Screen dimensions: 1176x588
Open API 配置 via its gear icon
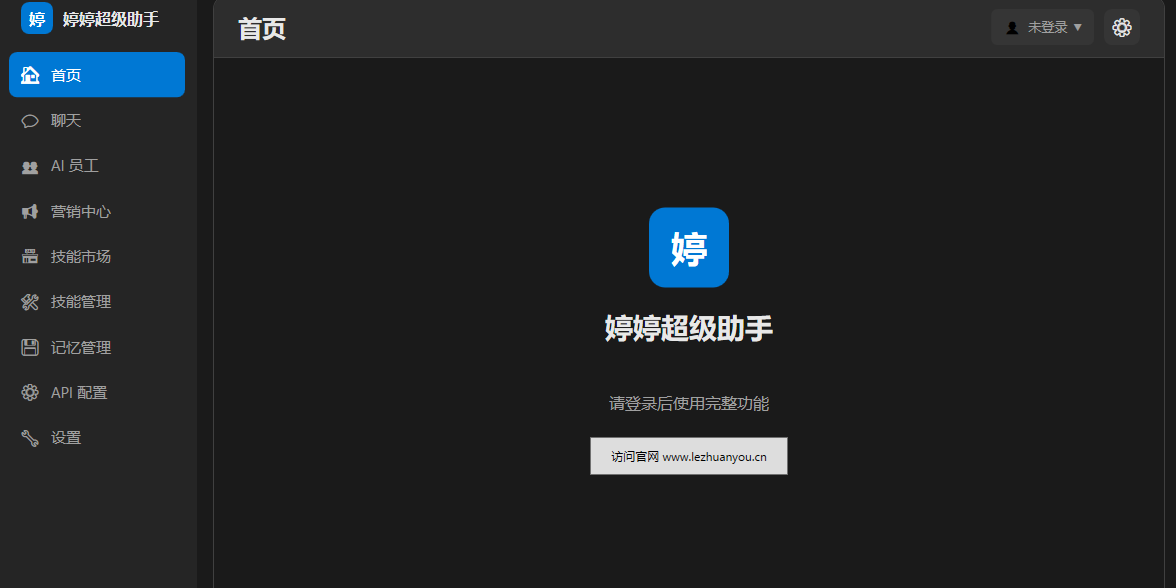[30, 392]
